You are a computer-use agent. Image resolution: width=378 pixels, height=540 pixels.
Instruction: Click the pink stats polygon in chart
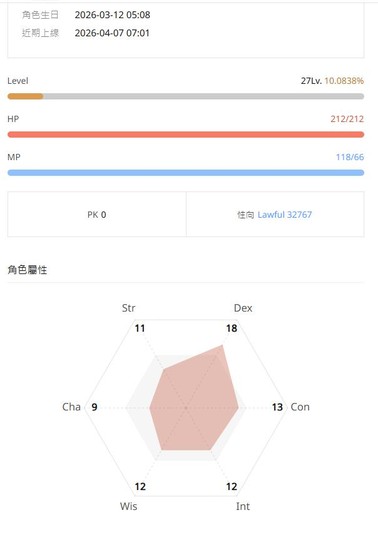click(193, 403)
